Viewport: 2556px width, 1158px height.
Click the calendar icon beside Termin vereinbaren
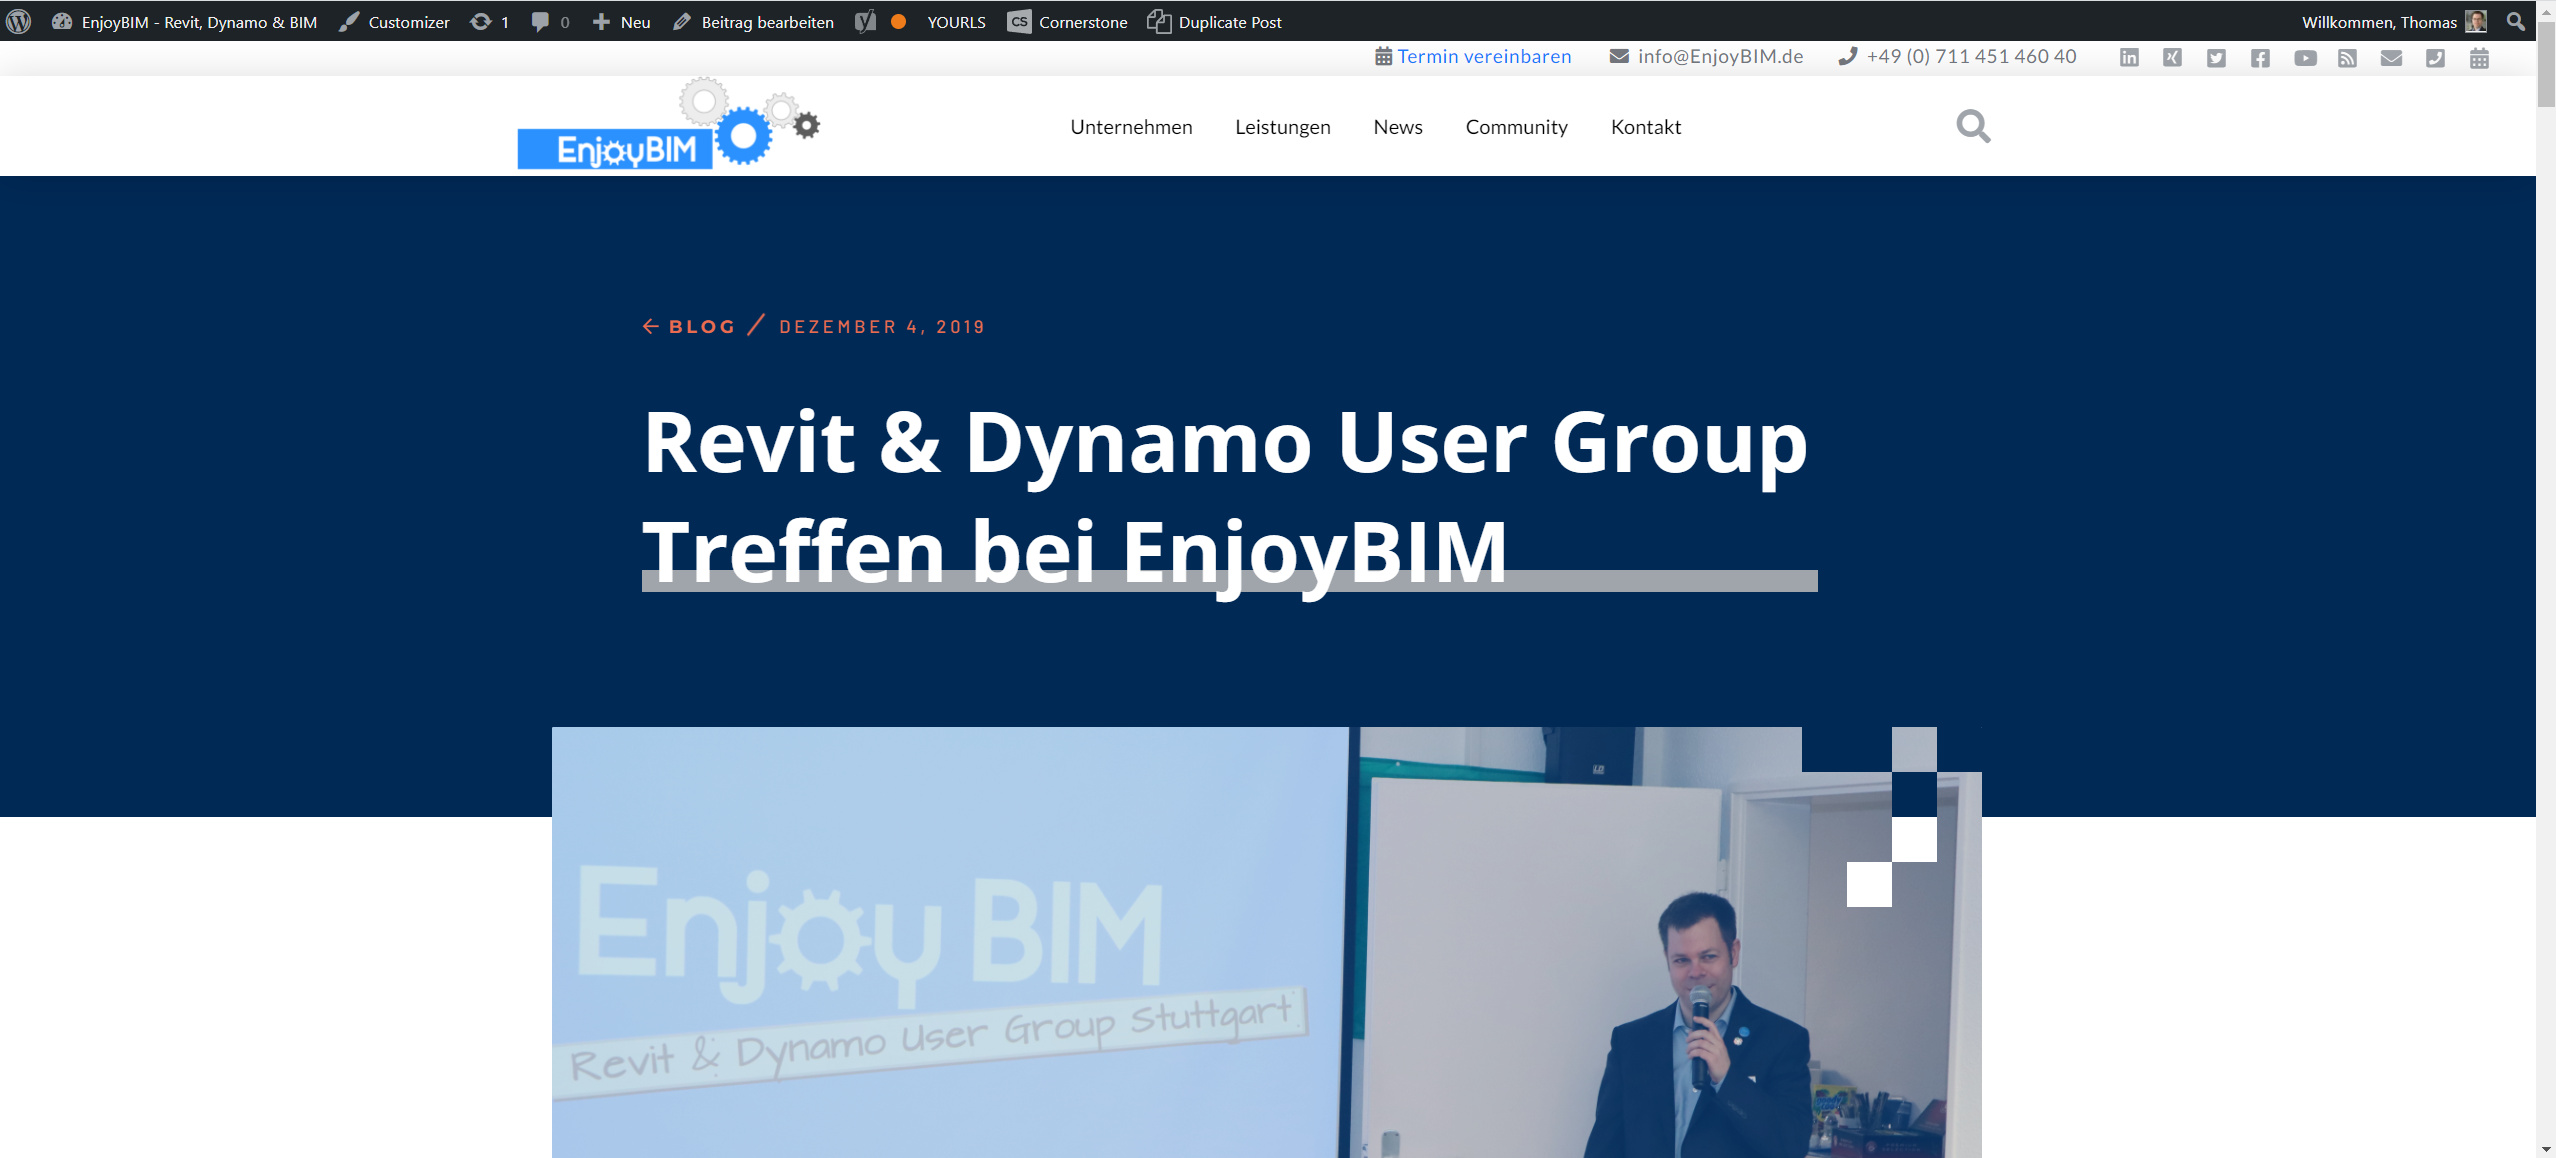coord(1383,56)
